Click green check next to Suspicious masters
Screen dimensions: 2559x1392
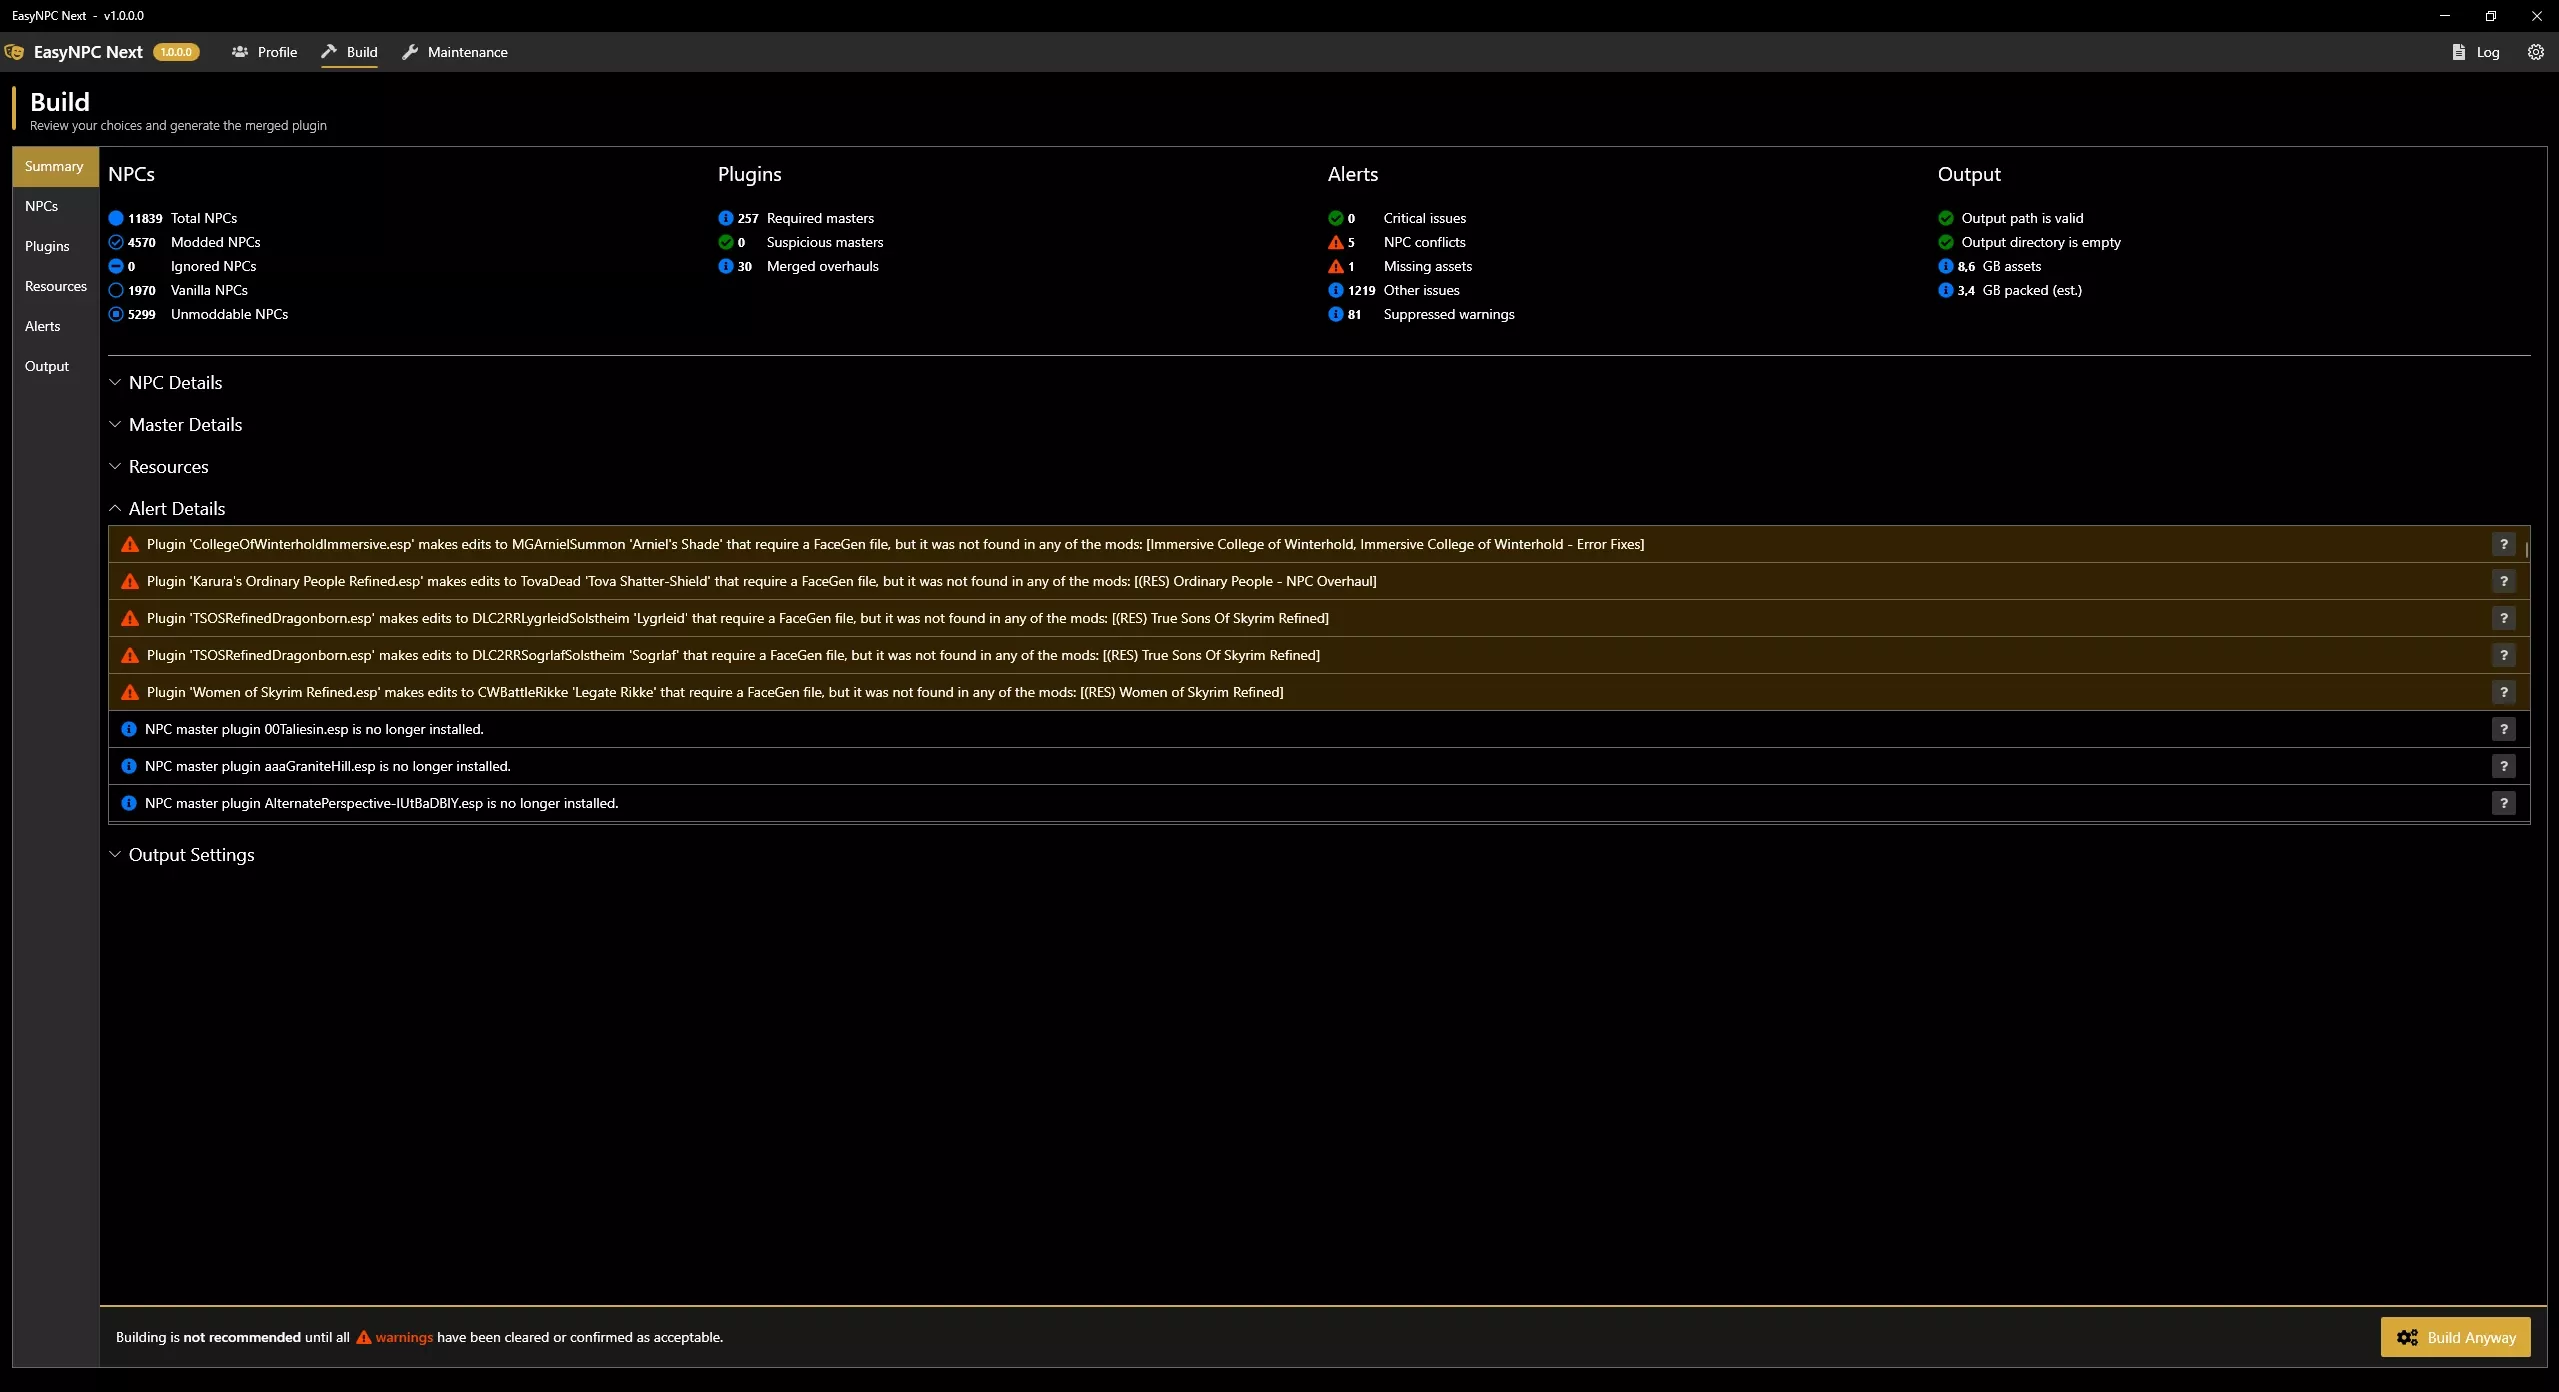(x=725, y=242)
